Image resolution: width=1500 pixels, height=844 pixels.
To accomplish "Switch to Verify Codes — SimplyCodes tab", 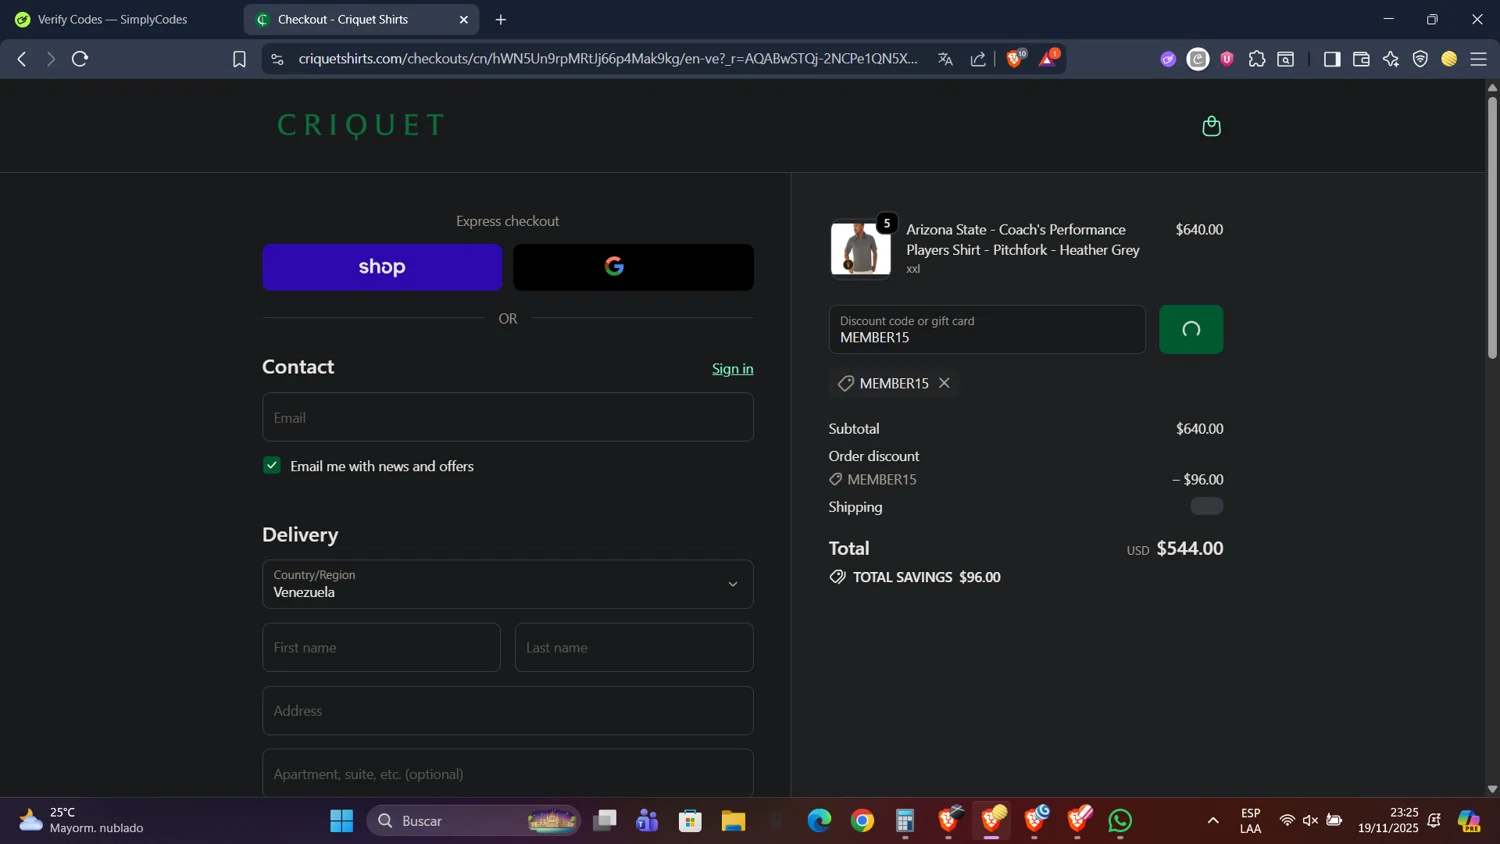I will point(111,19).
